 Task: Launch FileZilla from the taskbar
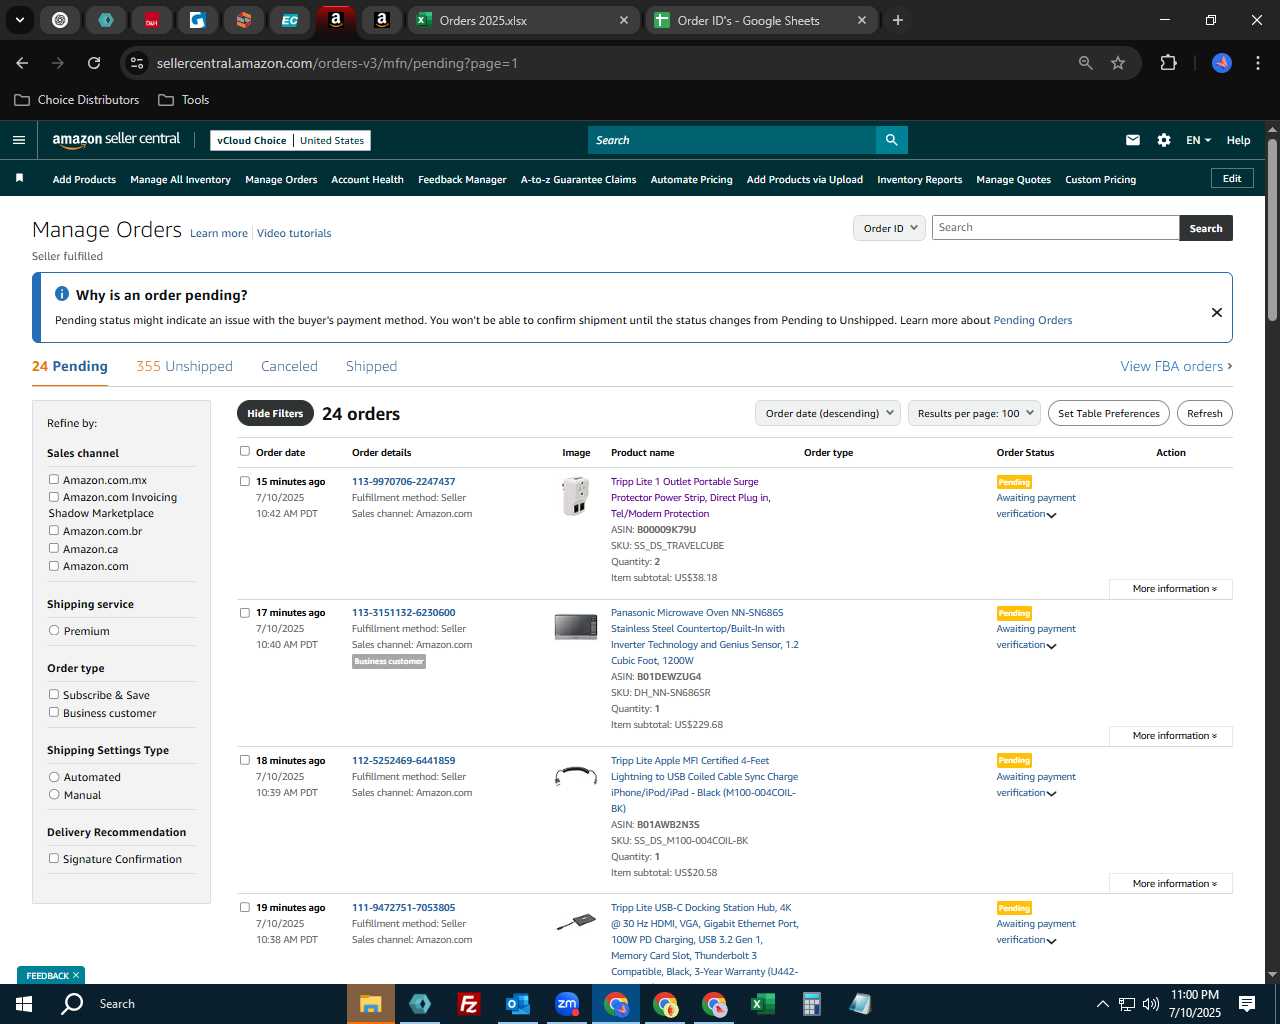468,1004
